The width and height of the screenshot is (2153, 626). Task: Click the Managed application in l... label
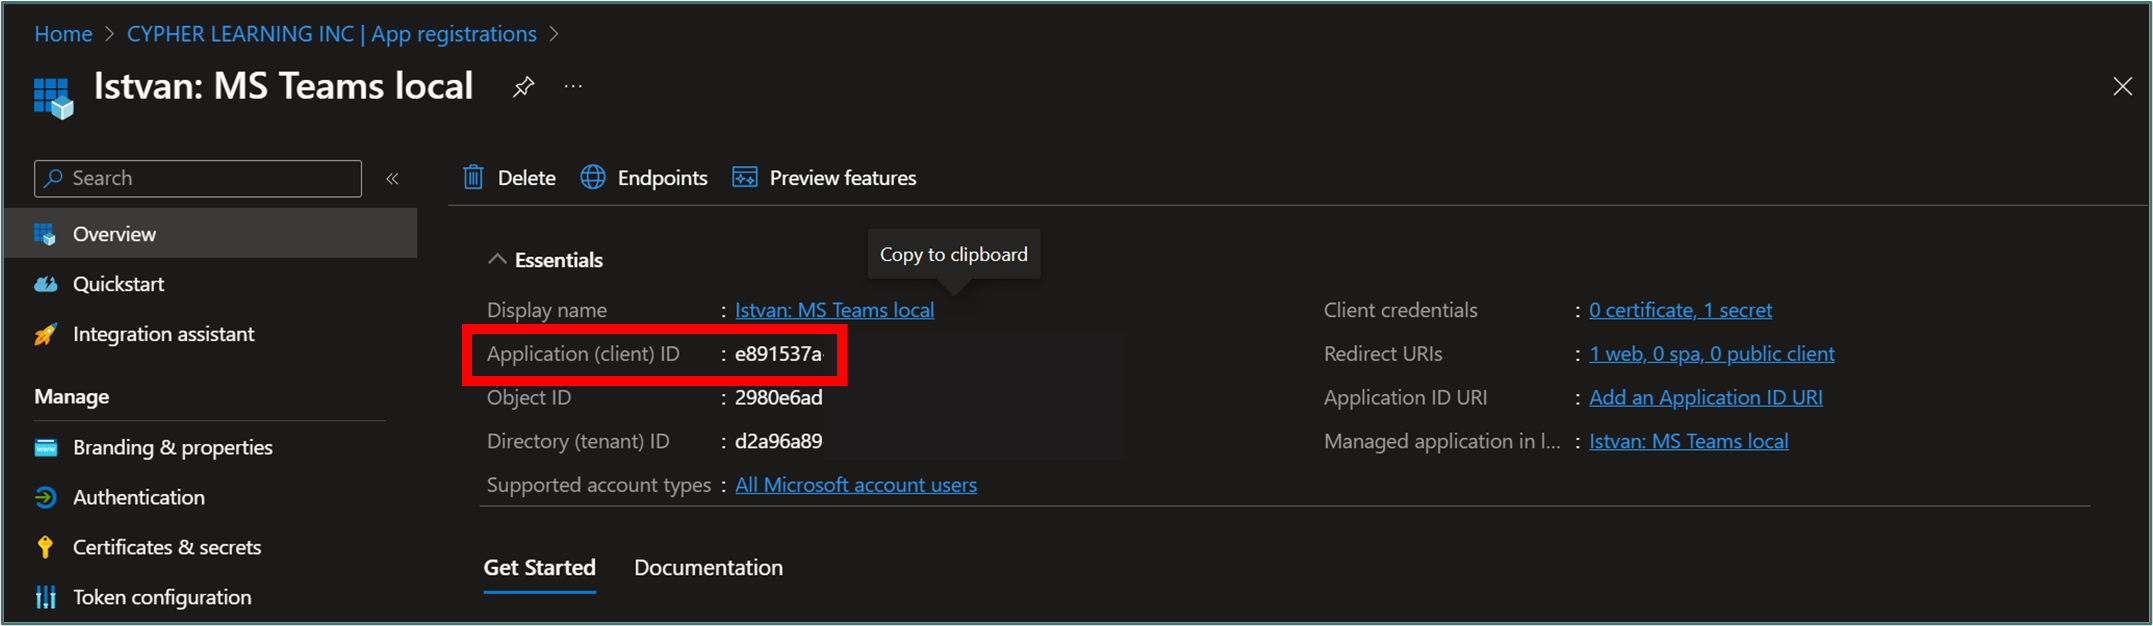point(1442,441)
